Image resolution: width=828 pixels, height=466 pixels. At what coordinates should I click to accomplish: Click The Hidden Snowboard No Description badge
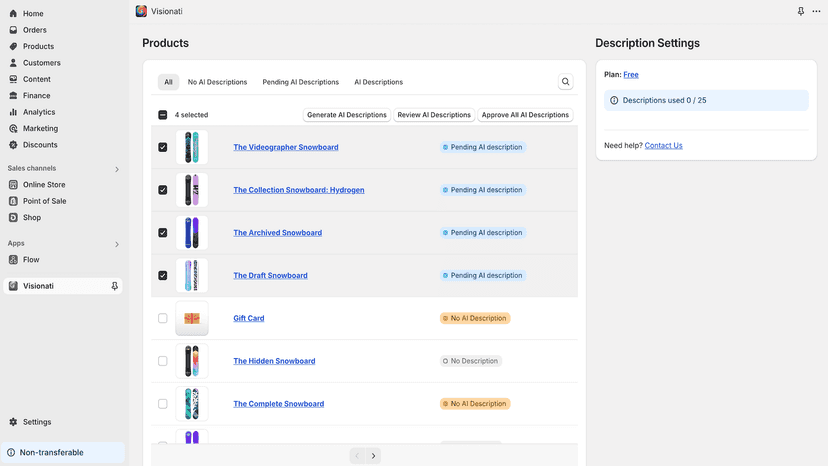coord(471,361)
